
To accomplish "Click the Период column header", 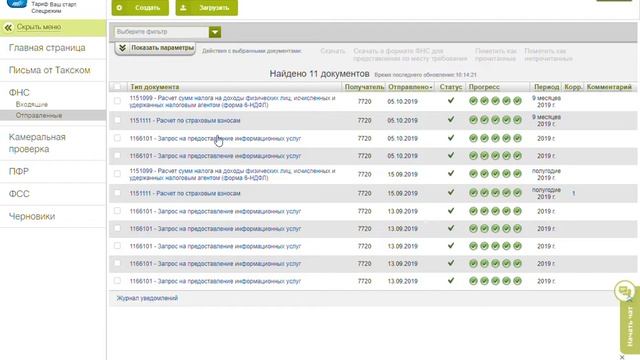I will click(546, 87).
